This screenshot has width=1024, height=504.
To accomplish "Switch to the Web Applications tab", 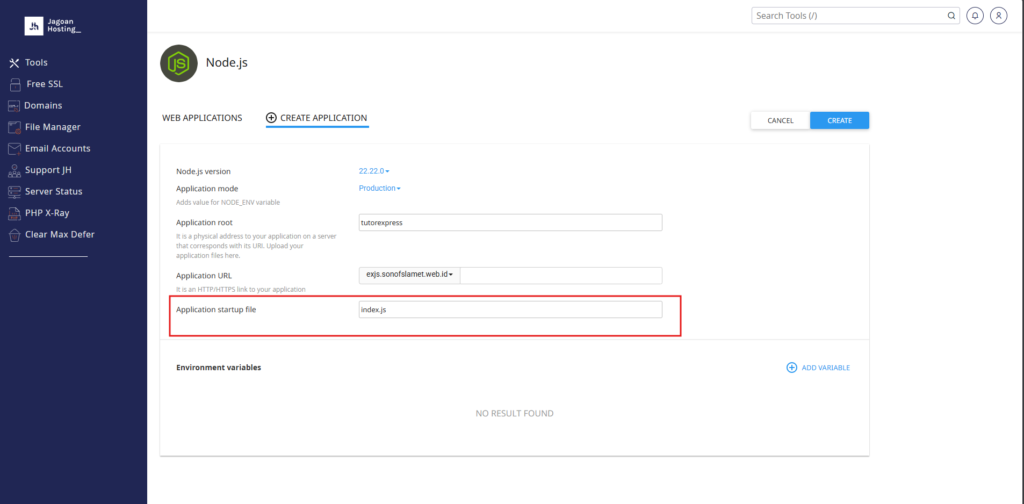I will point(202,118).
